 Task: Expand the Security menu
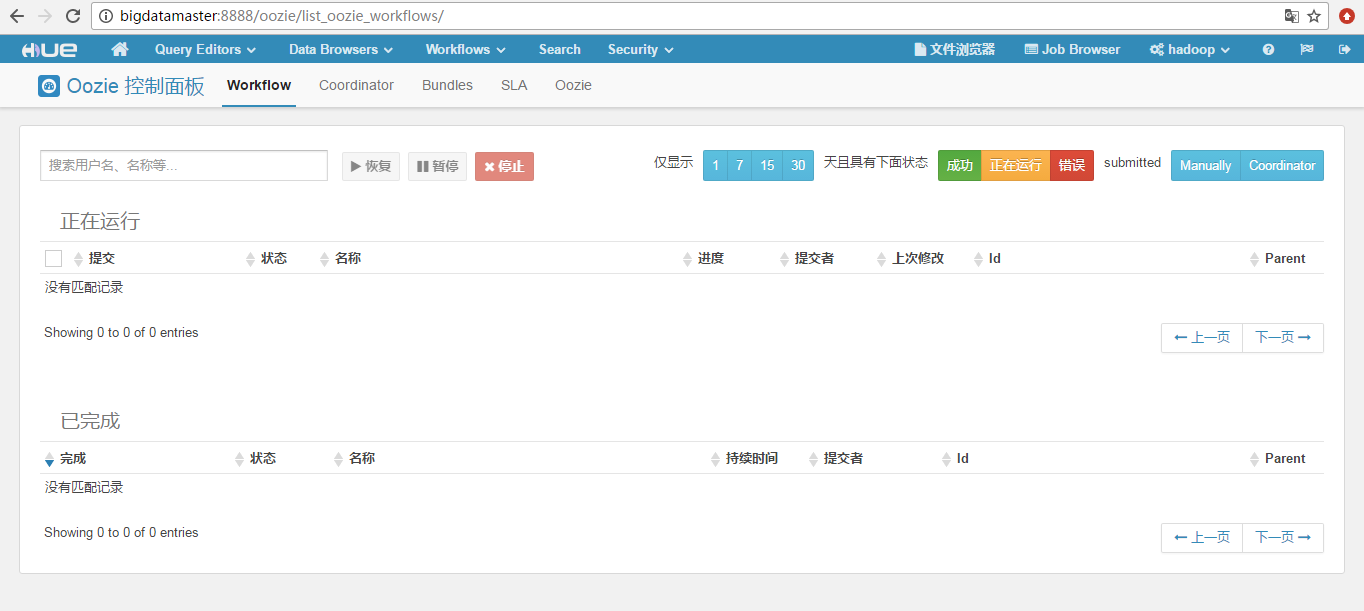click(x=640, y=49)
